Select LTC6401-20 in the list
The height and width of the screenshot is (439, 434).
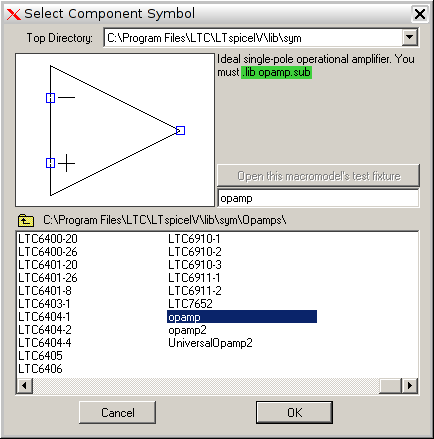pyautogui.click(x=48, y=265)
